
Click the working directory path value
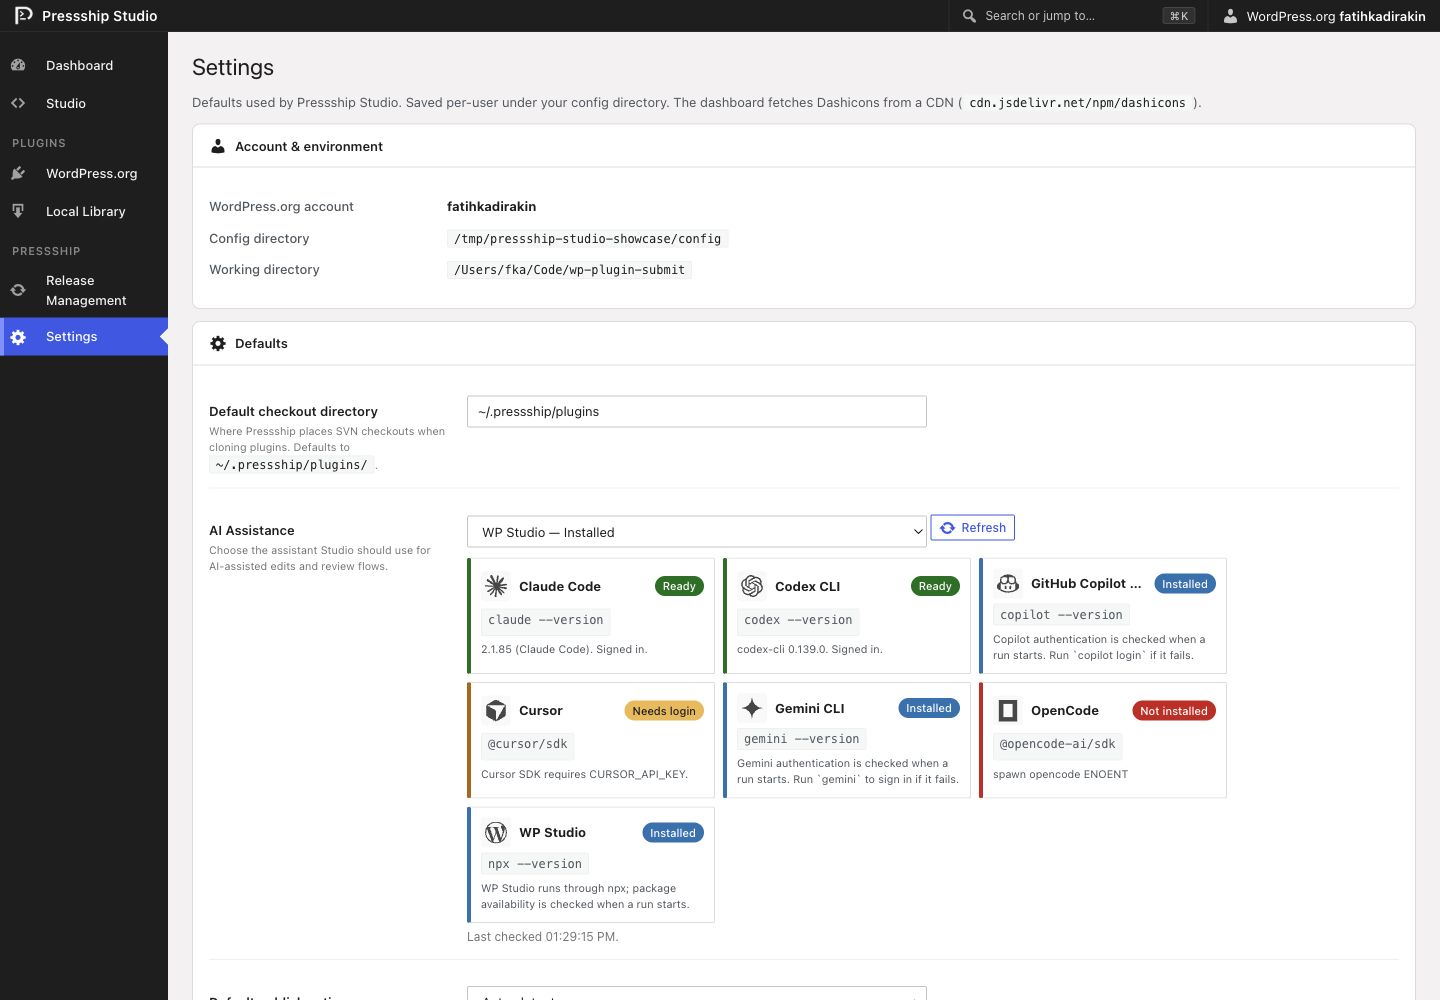570,270
